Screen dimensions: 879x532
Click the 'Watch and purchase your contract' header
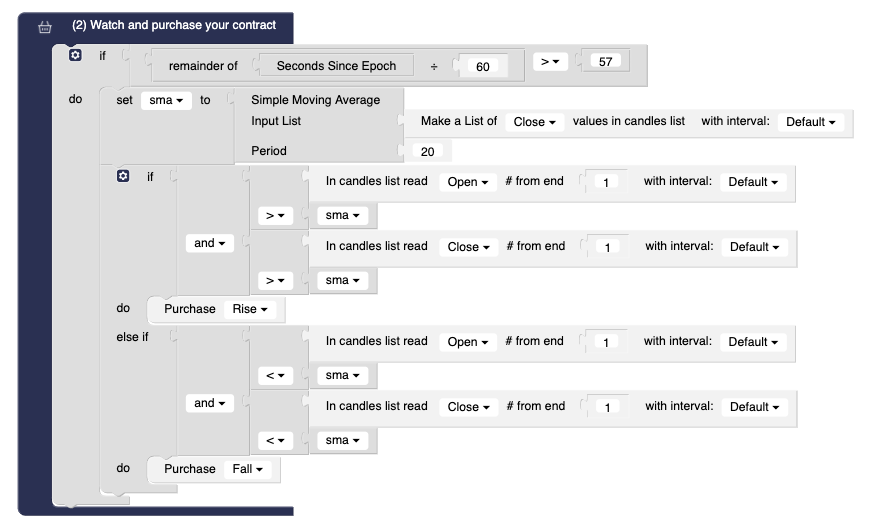click(174, 25)
